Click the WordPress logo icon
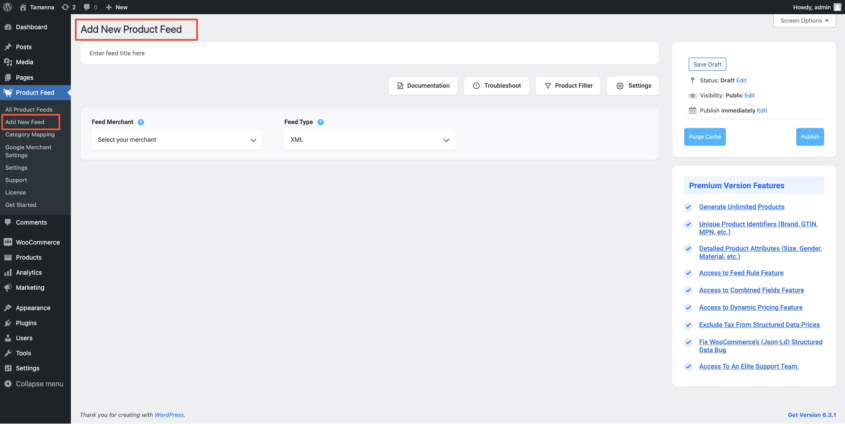Image resolution: width=845 pixels, height=424 pixels. (8, 7)
